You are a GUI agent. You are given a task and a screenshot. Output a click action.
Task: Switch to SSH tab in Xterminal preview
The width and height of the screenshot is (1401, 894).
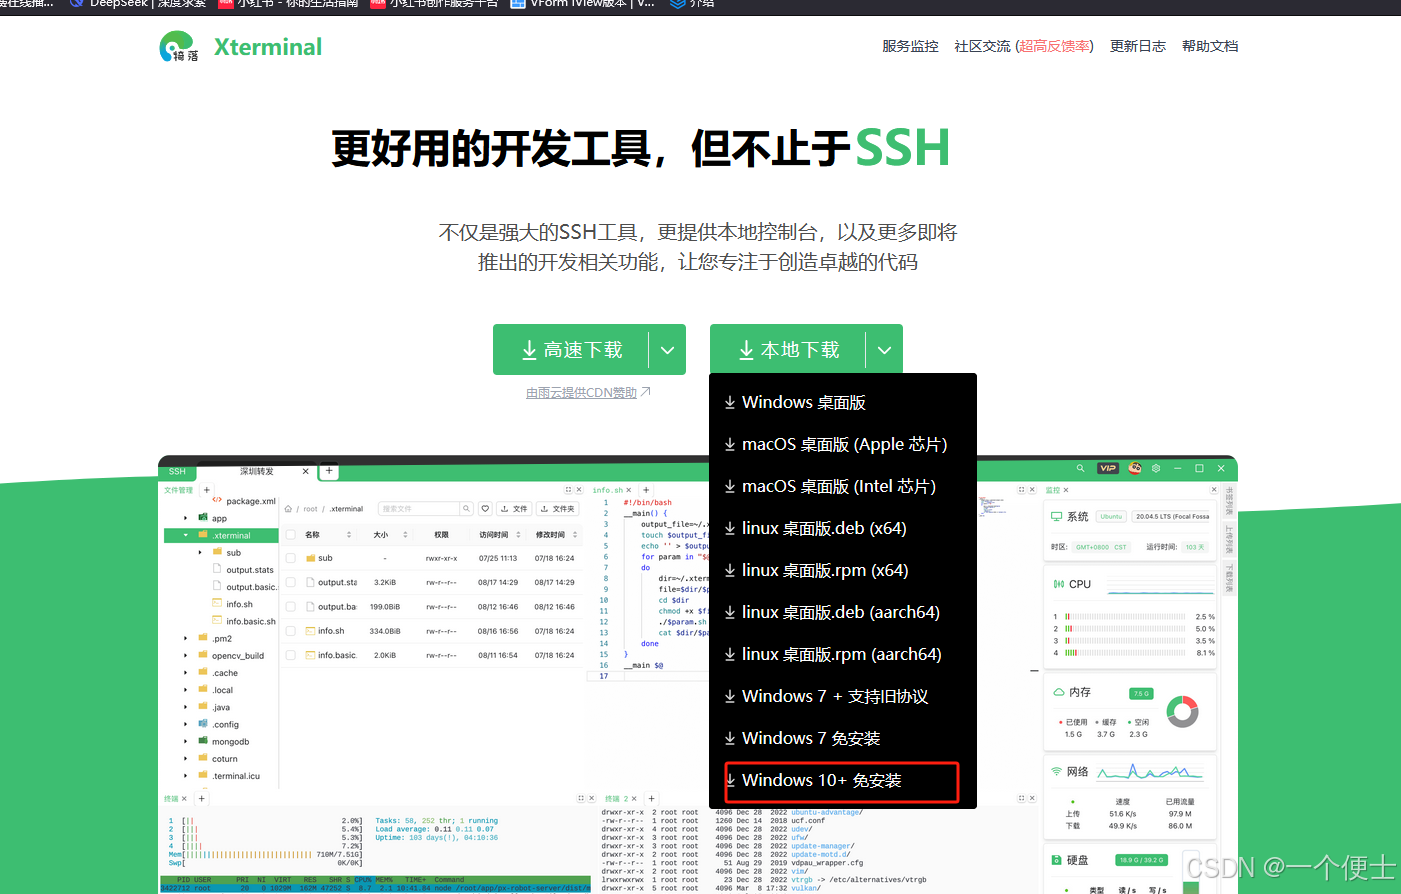(177, 471)
